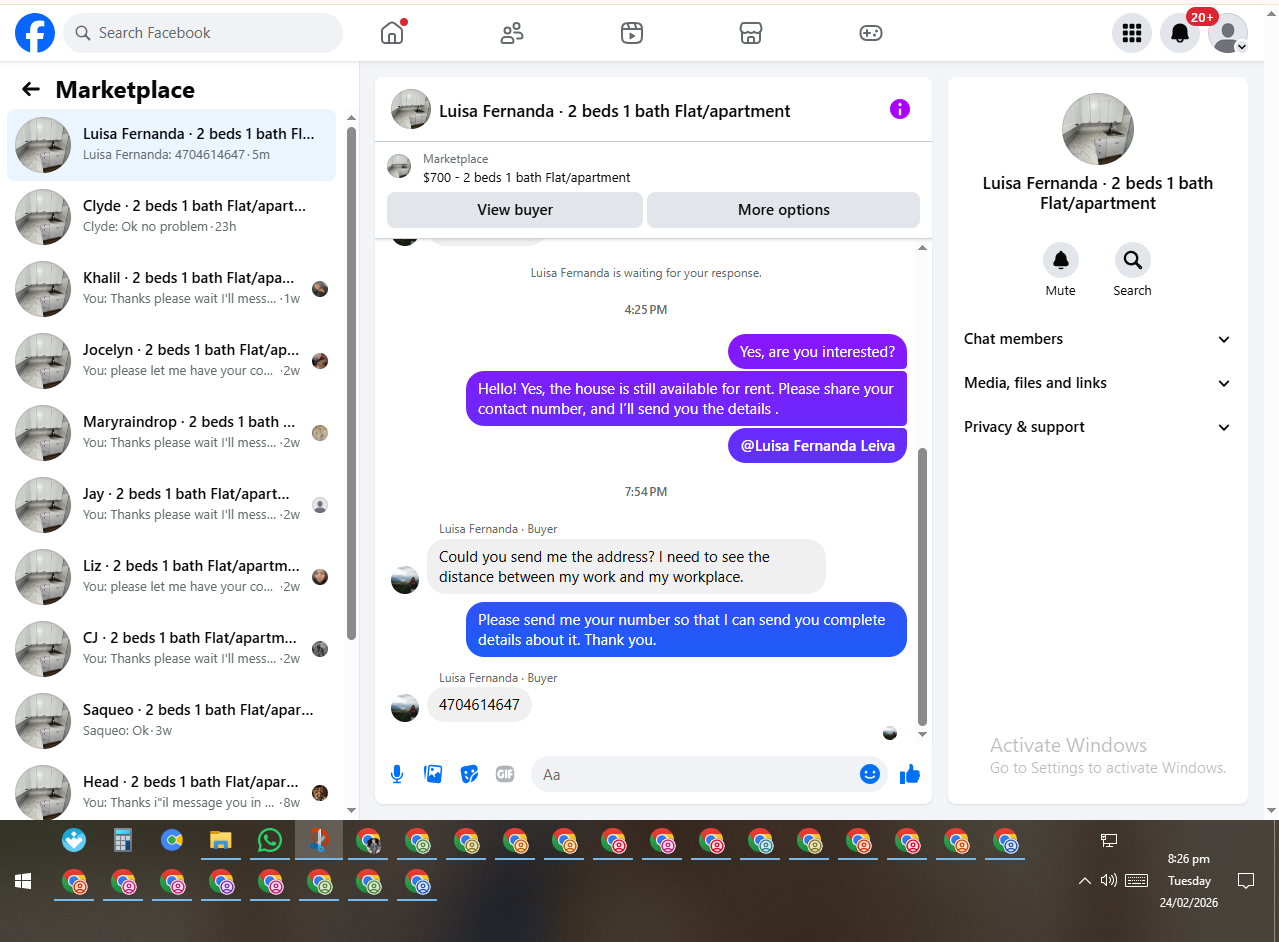The width and height of the screenshot is (1279, 942).
Task: Open Calculator from the taskbar
Action: click(123, 840)
